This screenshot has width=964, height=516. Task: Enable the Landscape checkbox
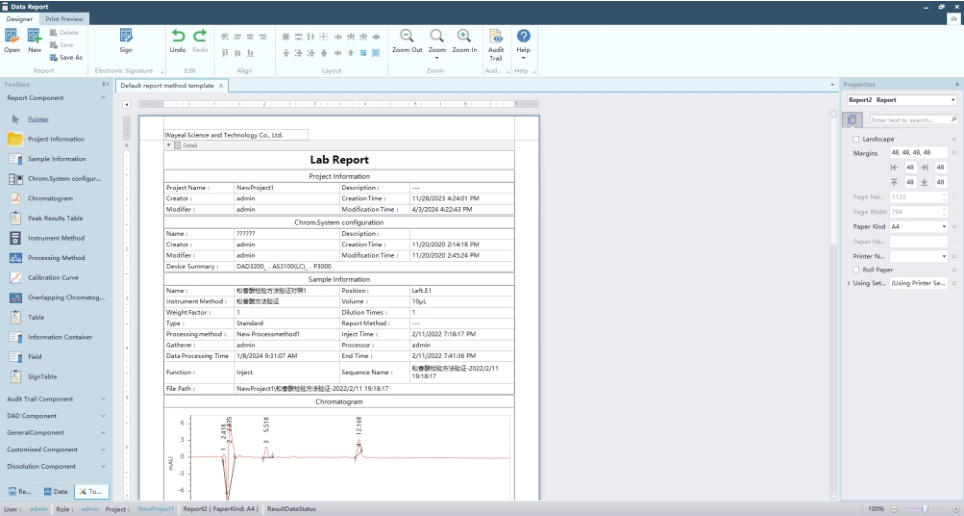click(x=856, y=139)
